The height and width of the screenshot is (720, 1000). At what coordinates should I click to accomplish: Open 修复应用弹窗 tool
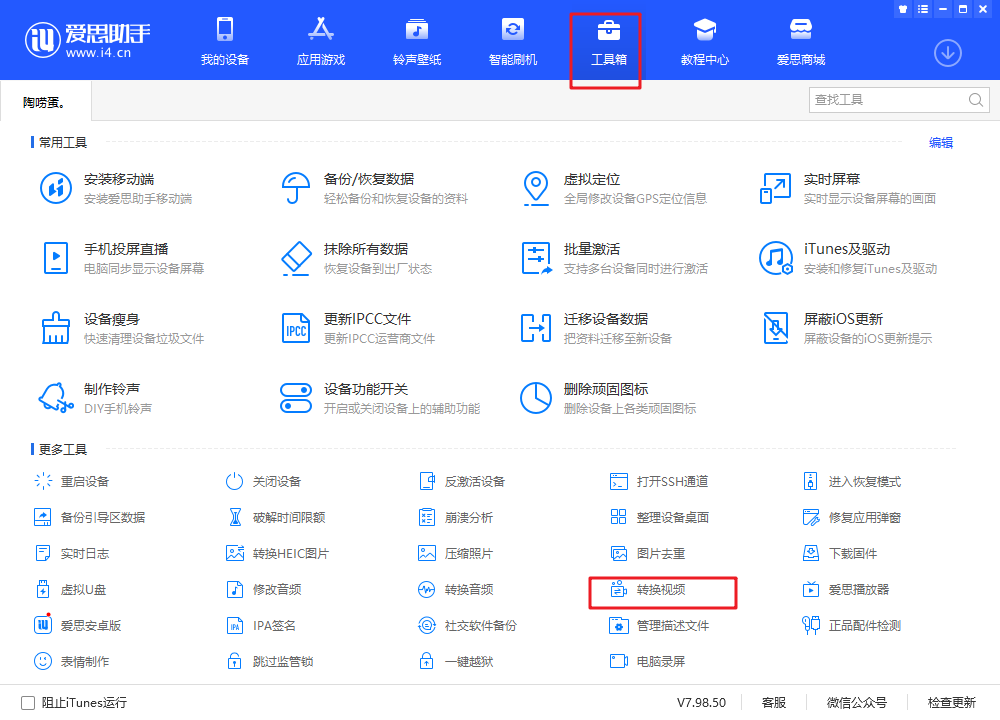click(x=852, y=517)
